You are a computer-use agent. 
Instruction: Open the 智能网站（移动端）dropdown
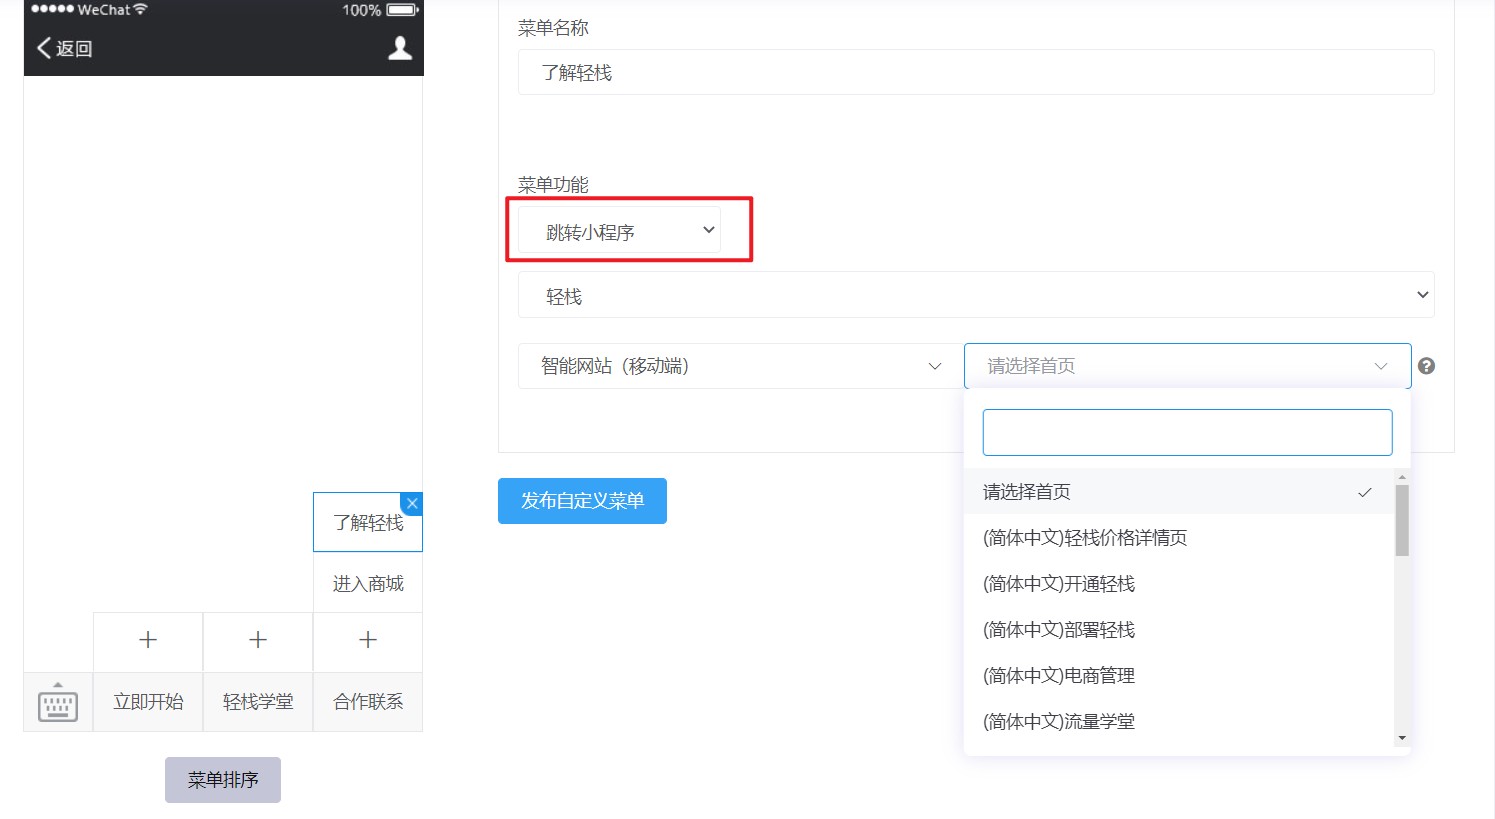click(x=739, y=366)
